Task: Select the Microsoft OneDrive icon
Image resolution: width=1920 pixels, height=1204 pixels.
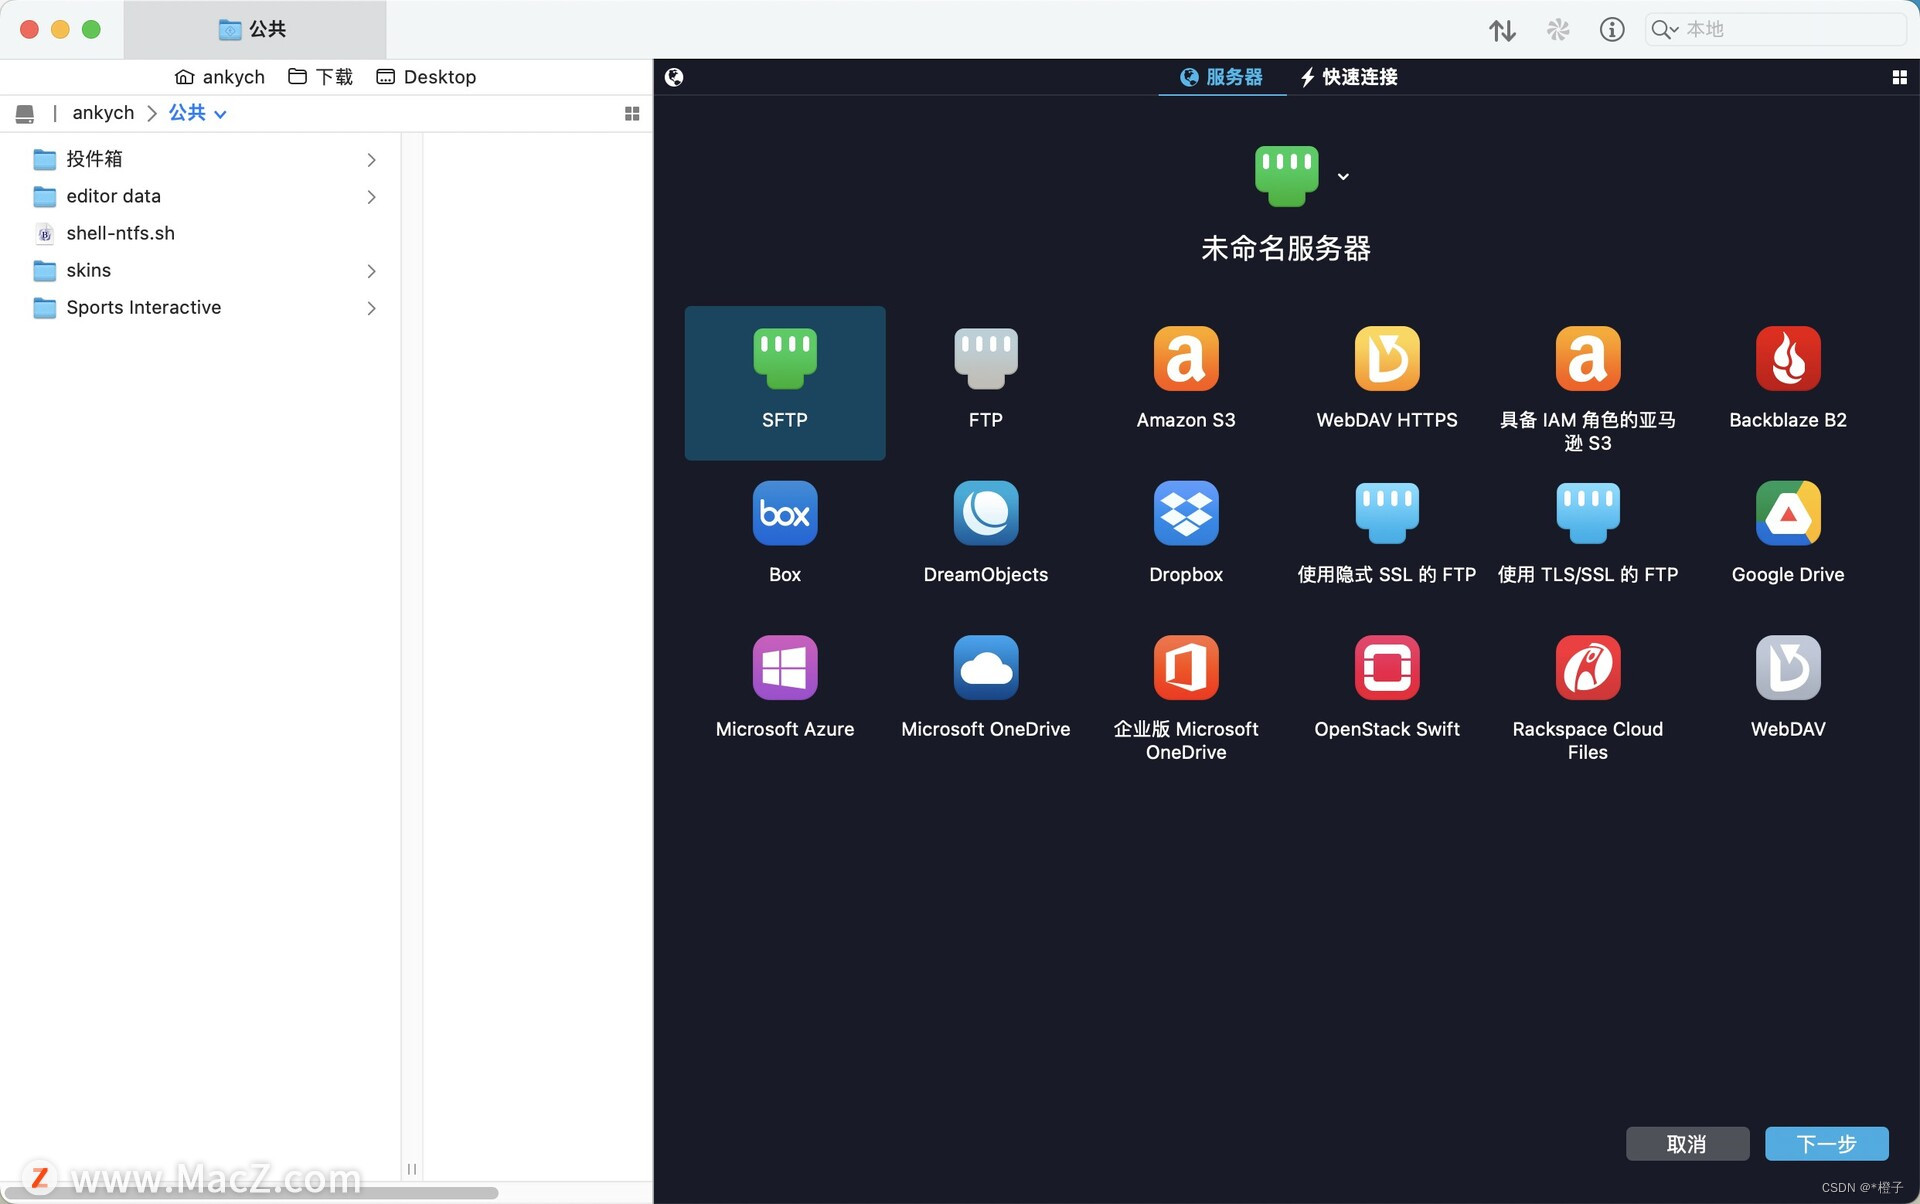Action: (x=985, y=668)
